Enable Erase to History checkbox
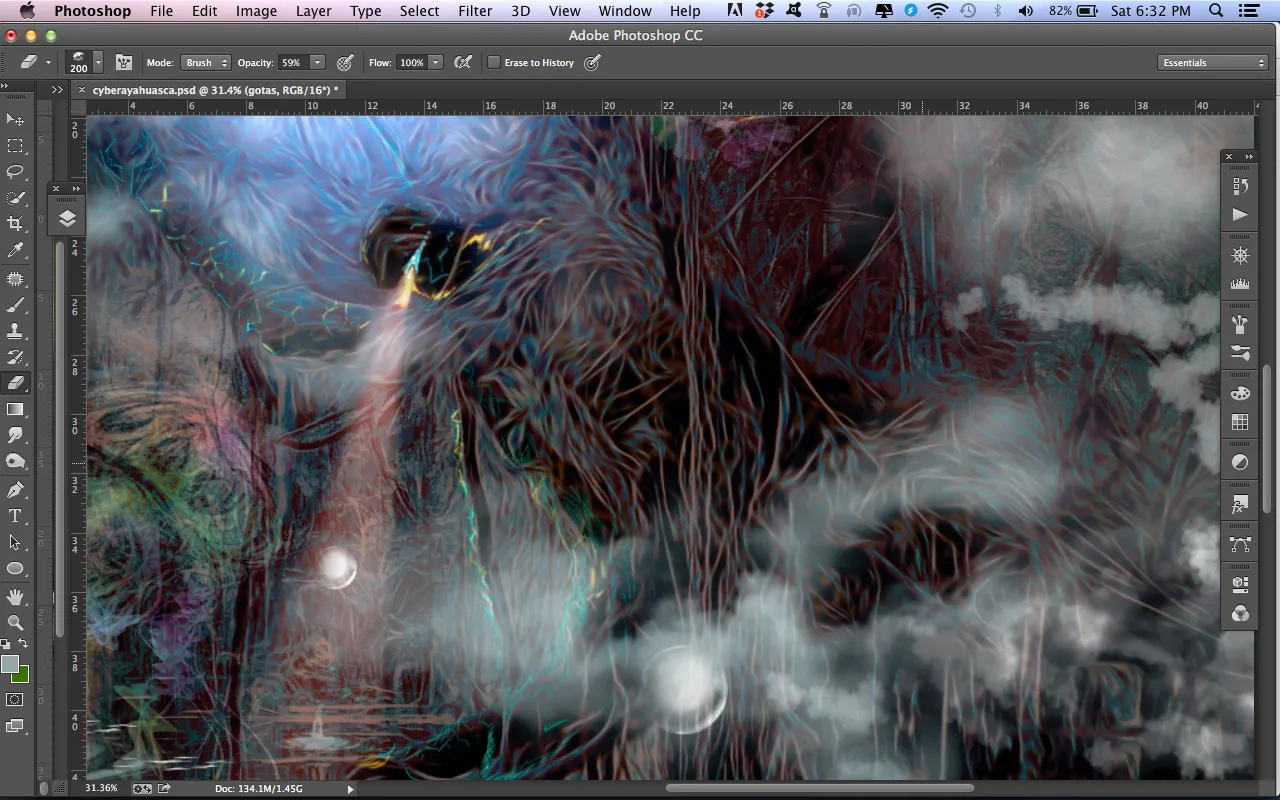 [494, 62]
